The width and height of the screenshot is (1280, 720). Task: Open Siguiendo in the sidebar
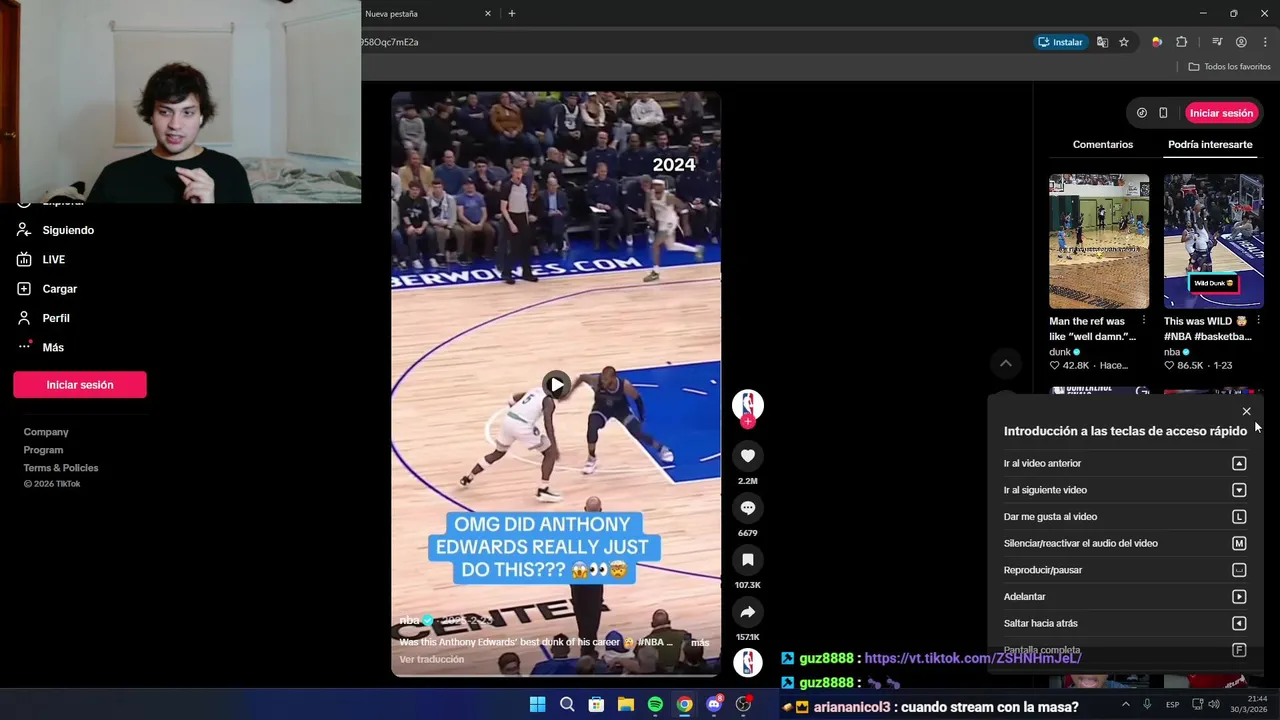click(68, 230)
